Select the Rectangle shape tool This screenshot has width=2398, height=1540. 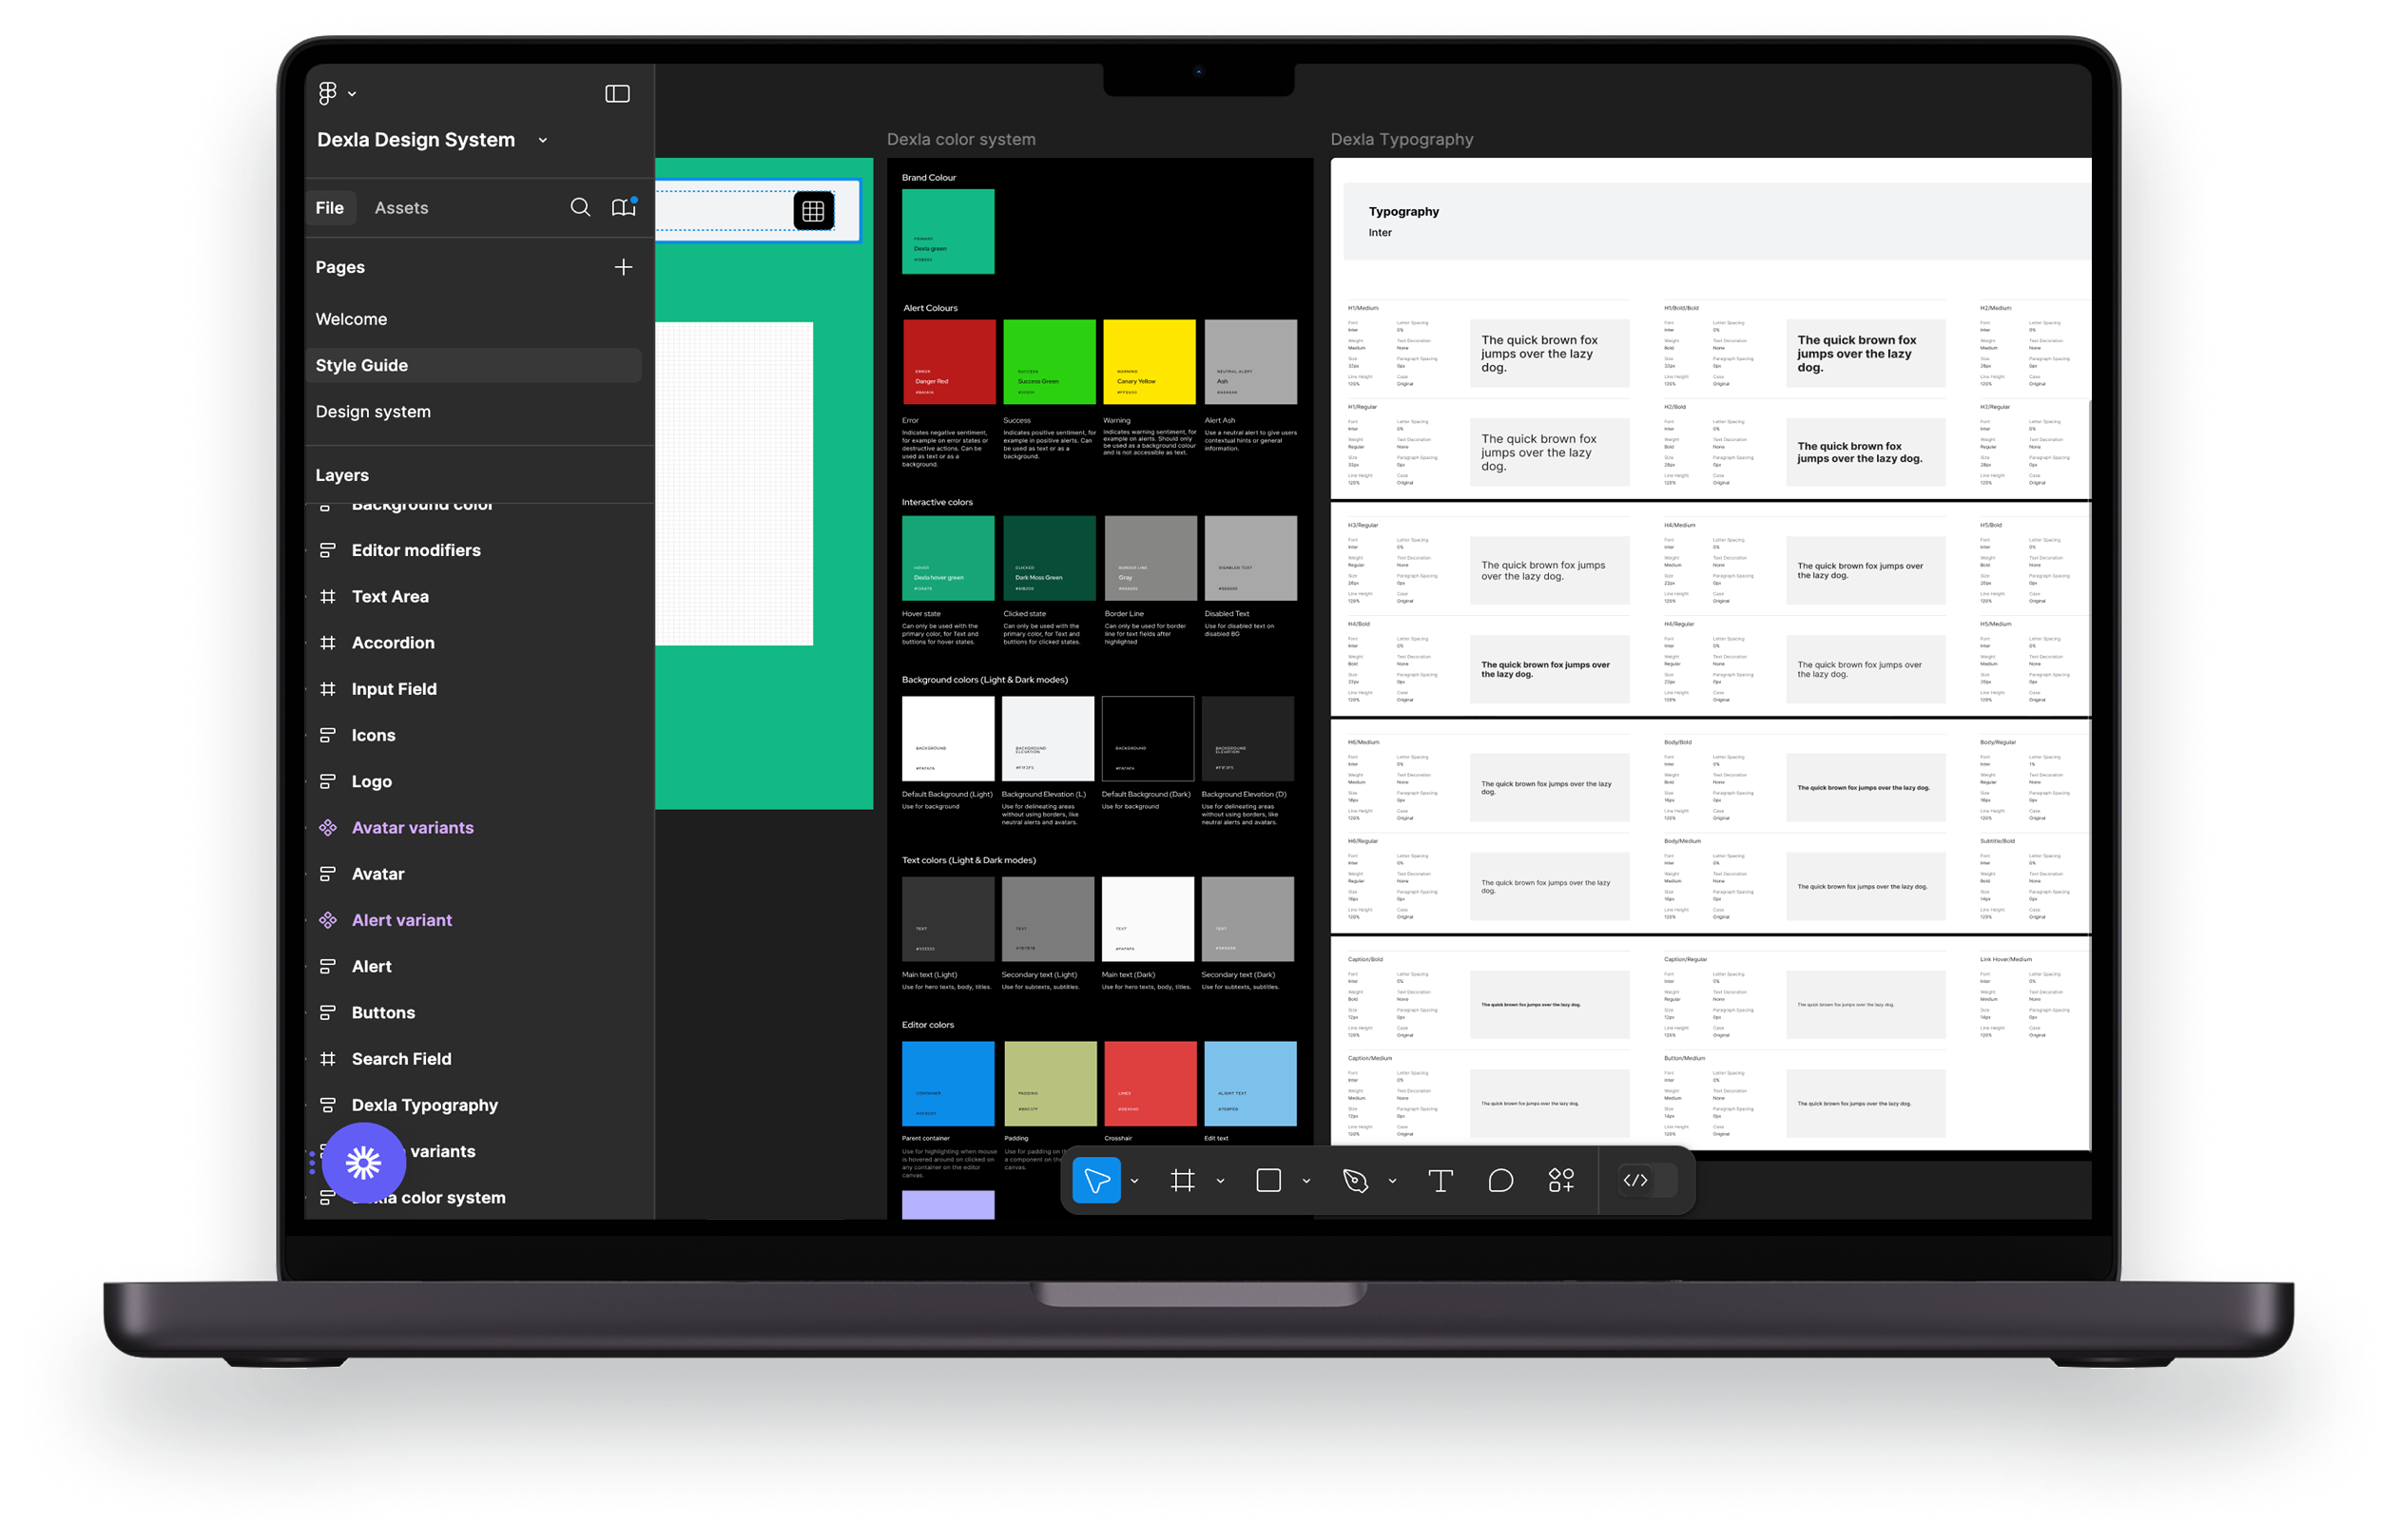click(1268, 1181)
